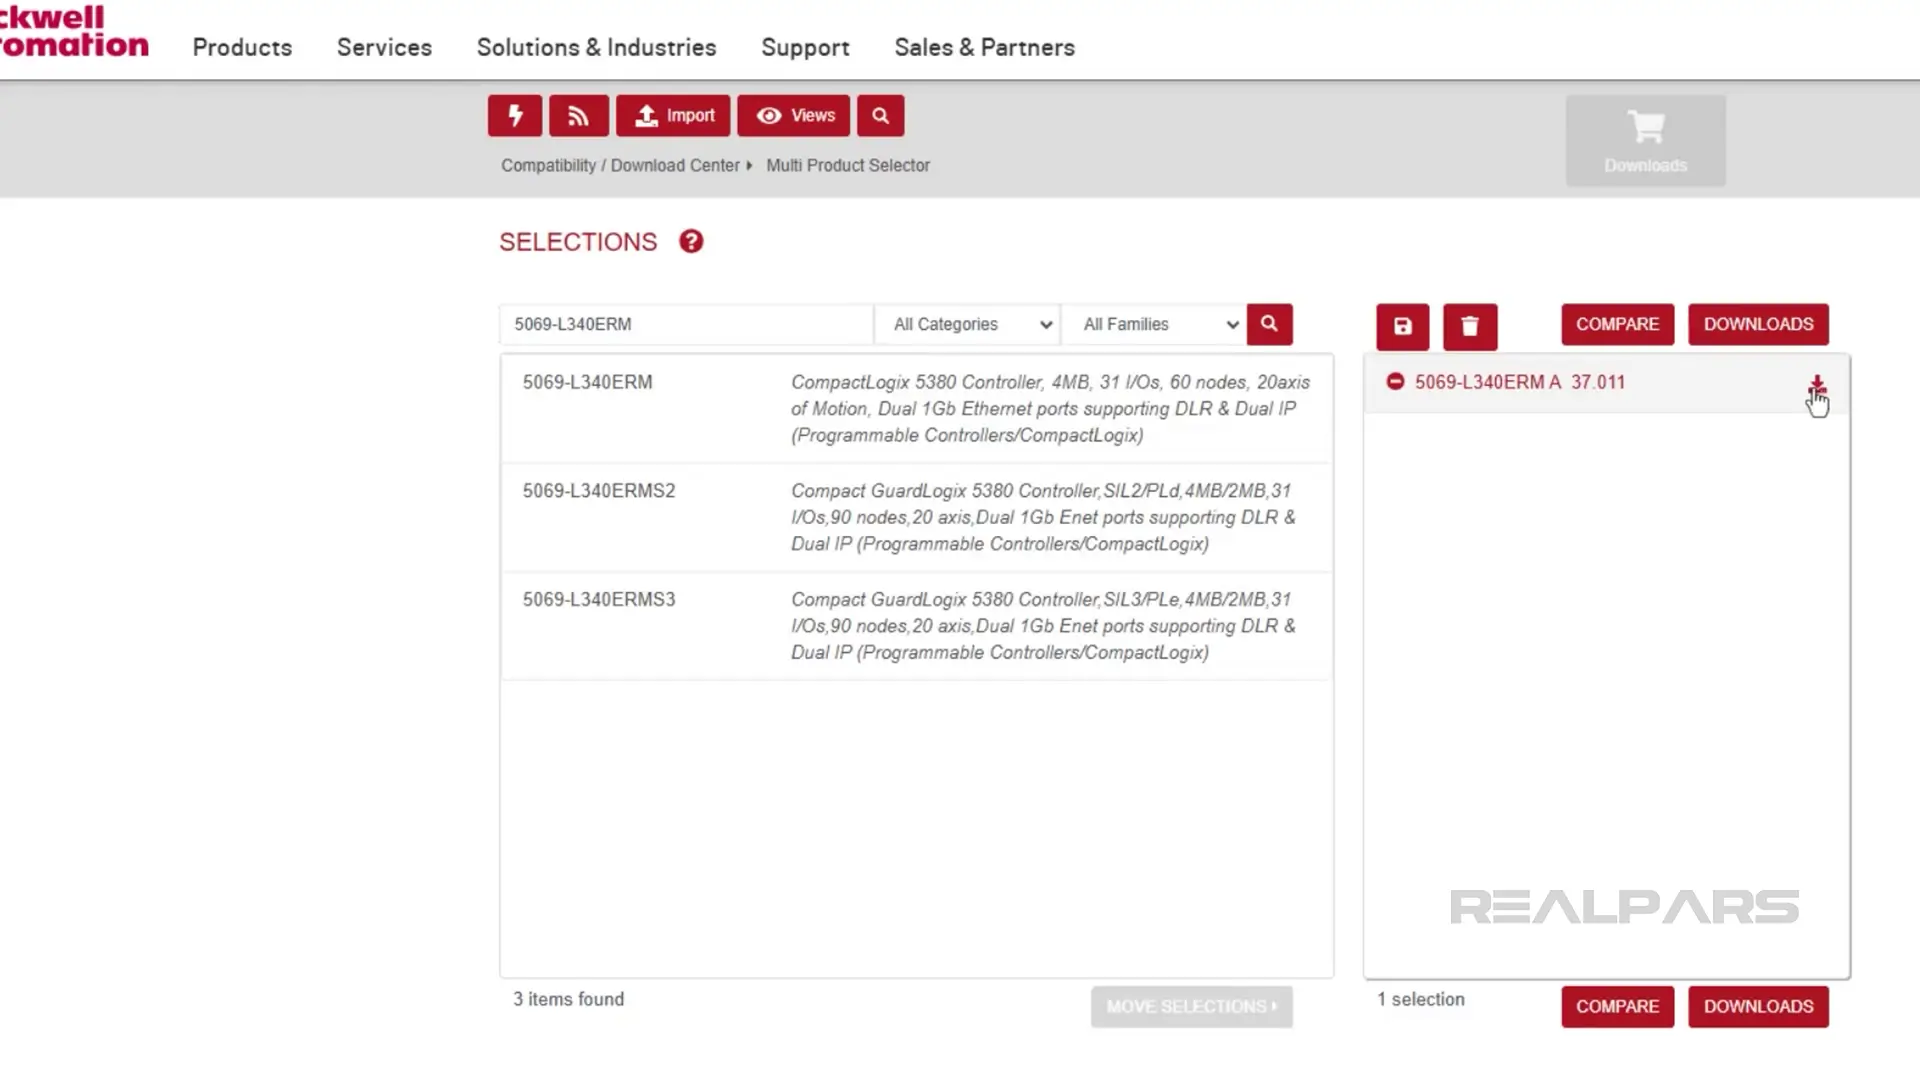The width and height of the screenshot is (1920, 1080).
Task: Click the SELECTIONS help question-mark icon
Action: click(691, 242)
